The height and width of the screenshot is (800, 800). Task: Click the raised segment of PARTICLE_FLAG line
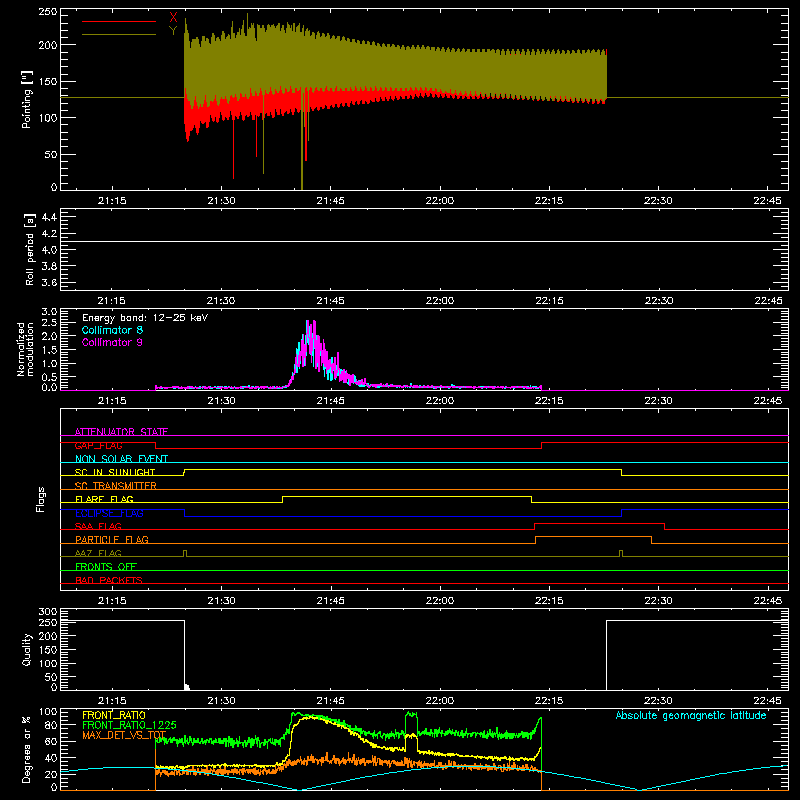point(593,537)
